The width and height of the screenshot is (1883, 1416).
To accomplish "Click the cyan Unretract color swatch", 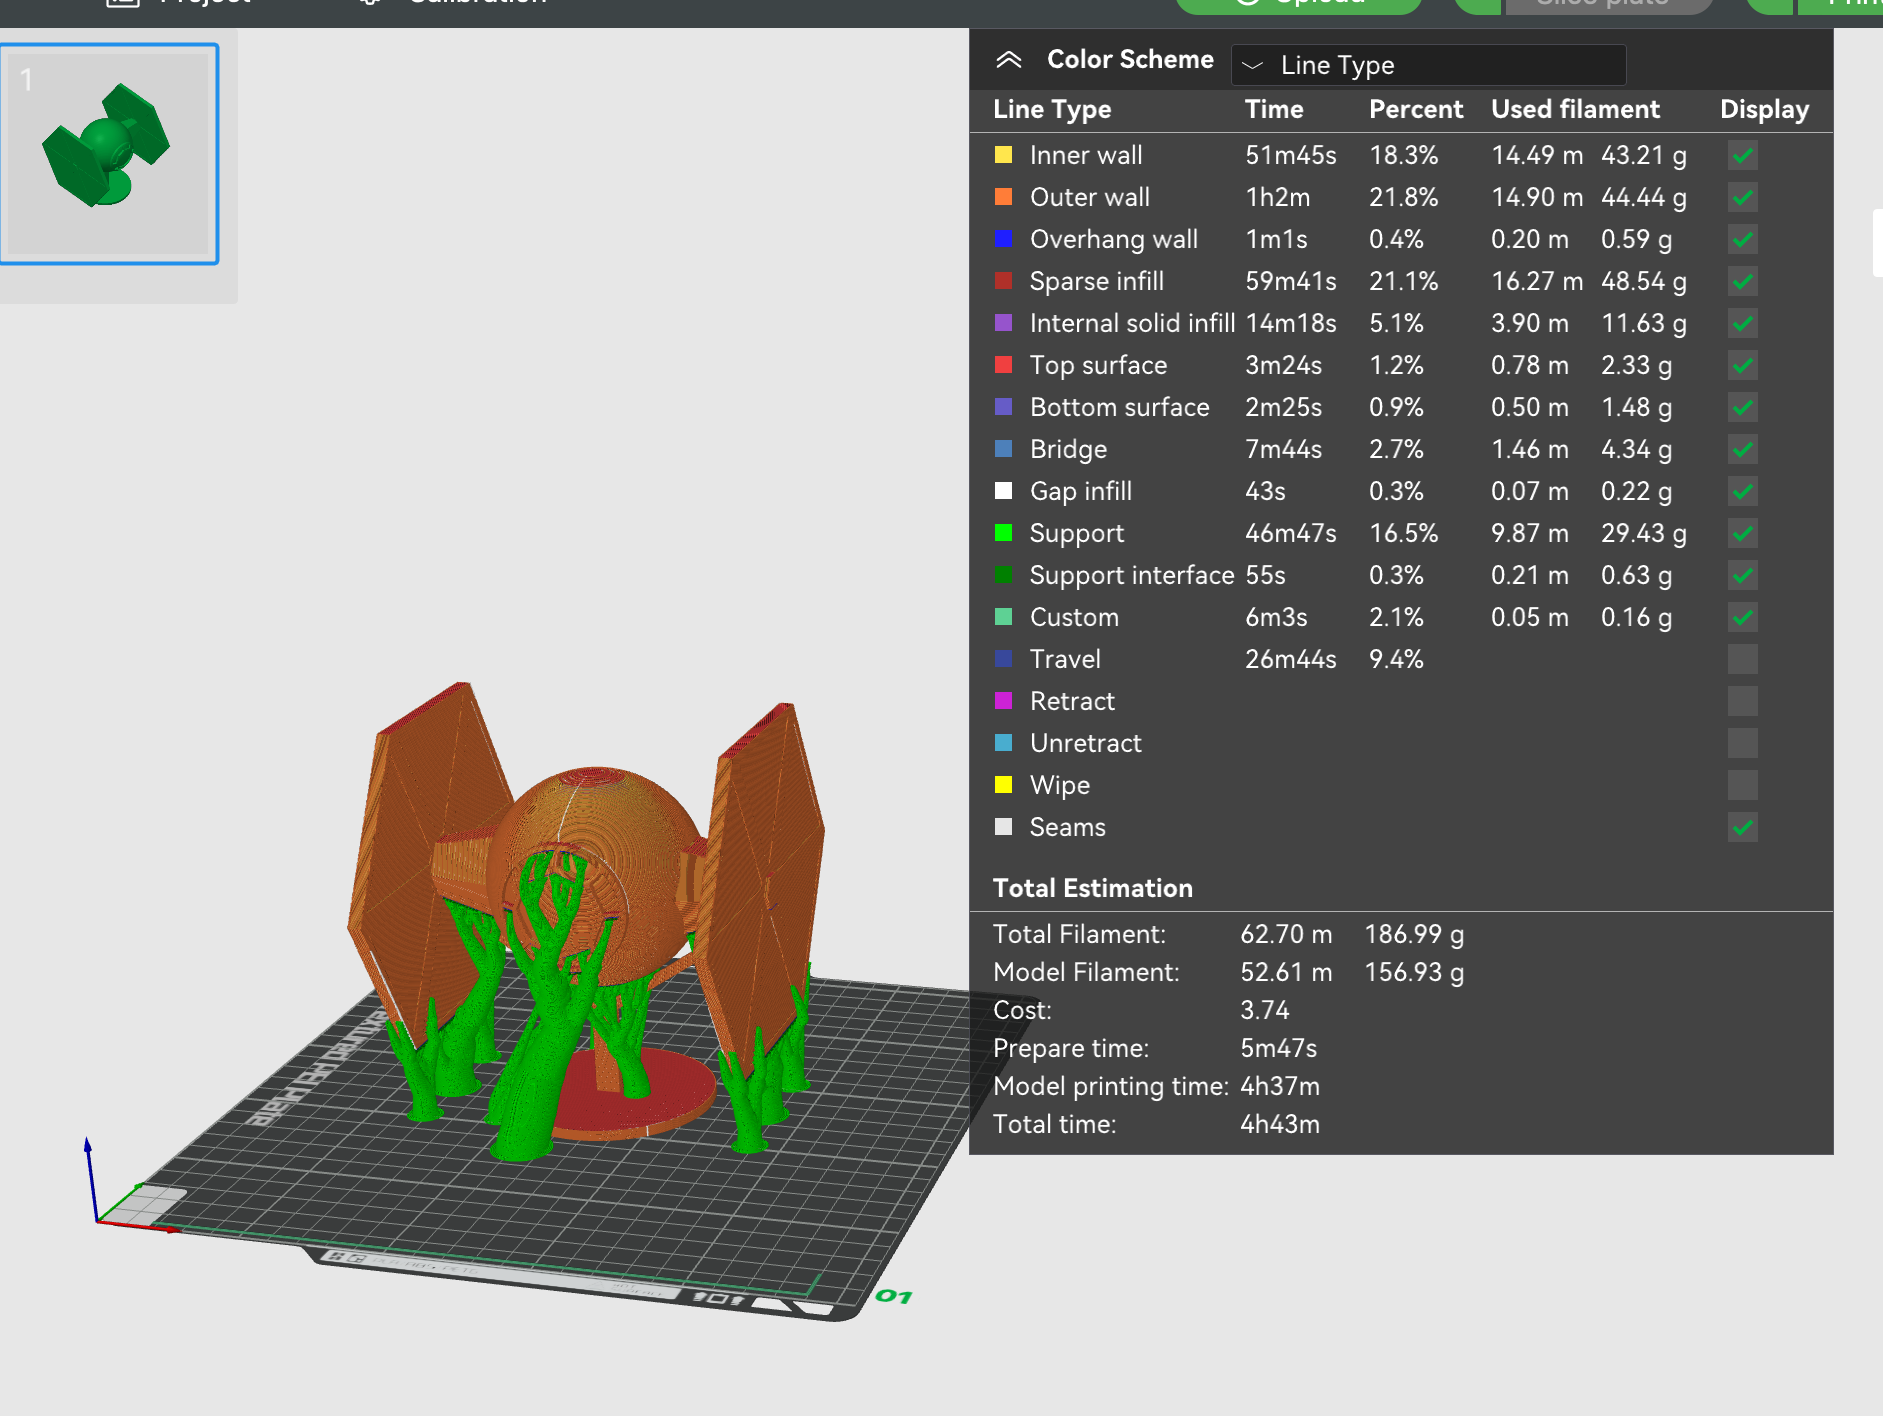I will [x=1003, y=743].
